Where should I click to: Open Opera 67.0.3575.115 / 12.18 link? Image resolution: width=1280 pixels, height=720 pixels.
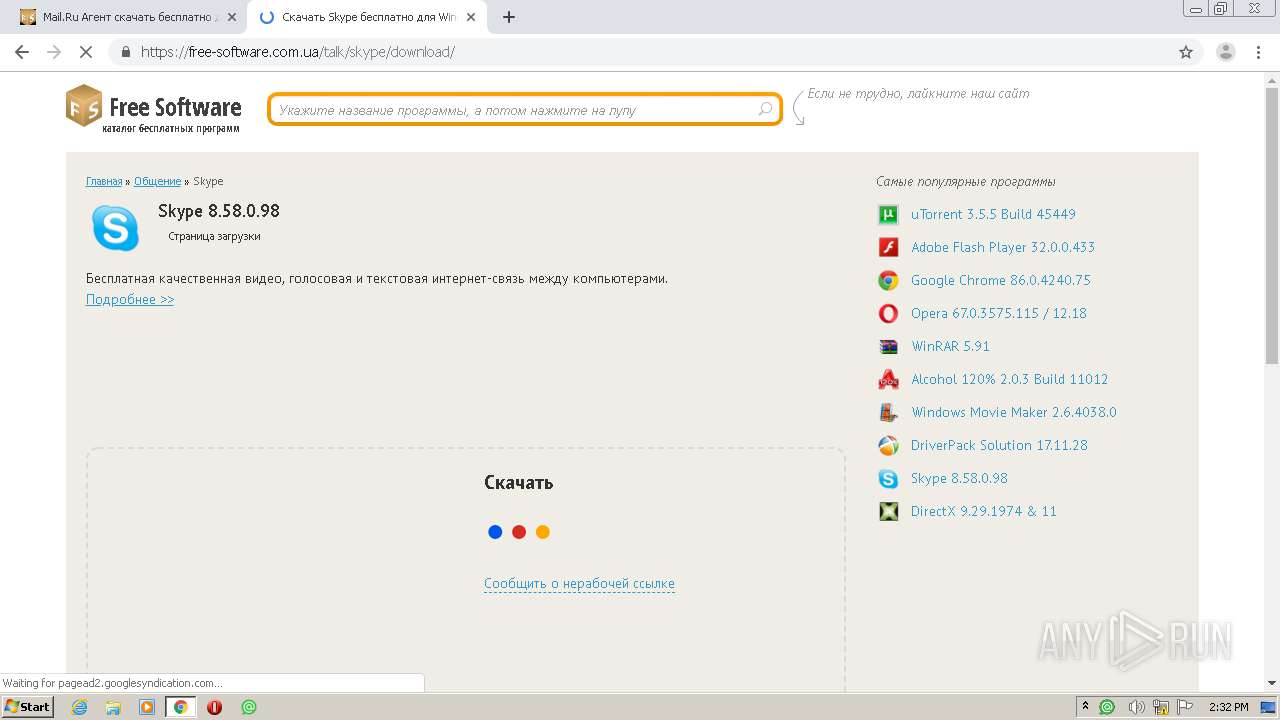(x=999, y=313)
